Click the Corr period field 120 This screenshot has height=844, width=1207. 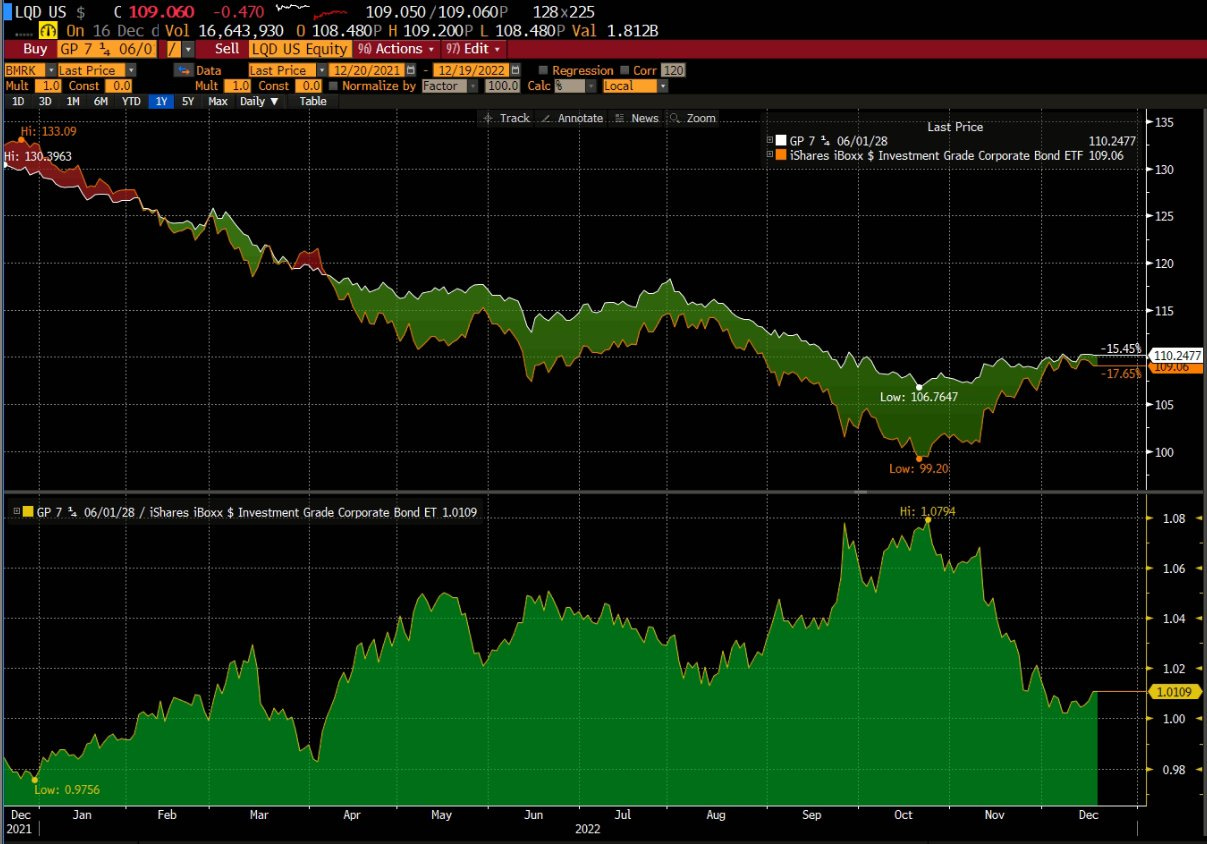(x=673, y=70)
